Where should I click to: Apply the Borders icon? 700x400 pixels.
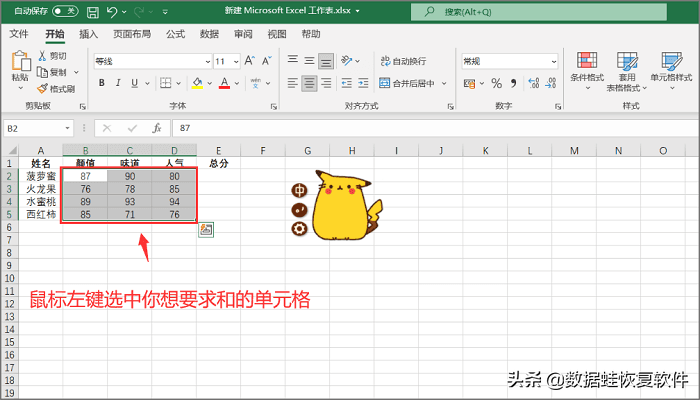point(166,83)
